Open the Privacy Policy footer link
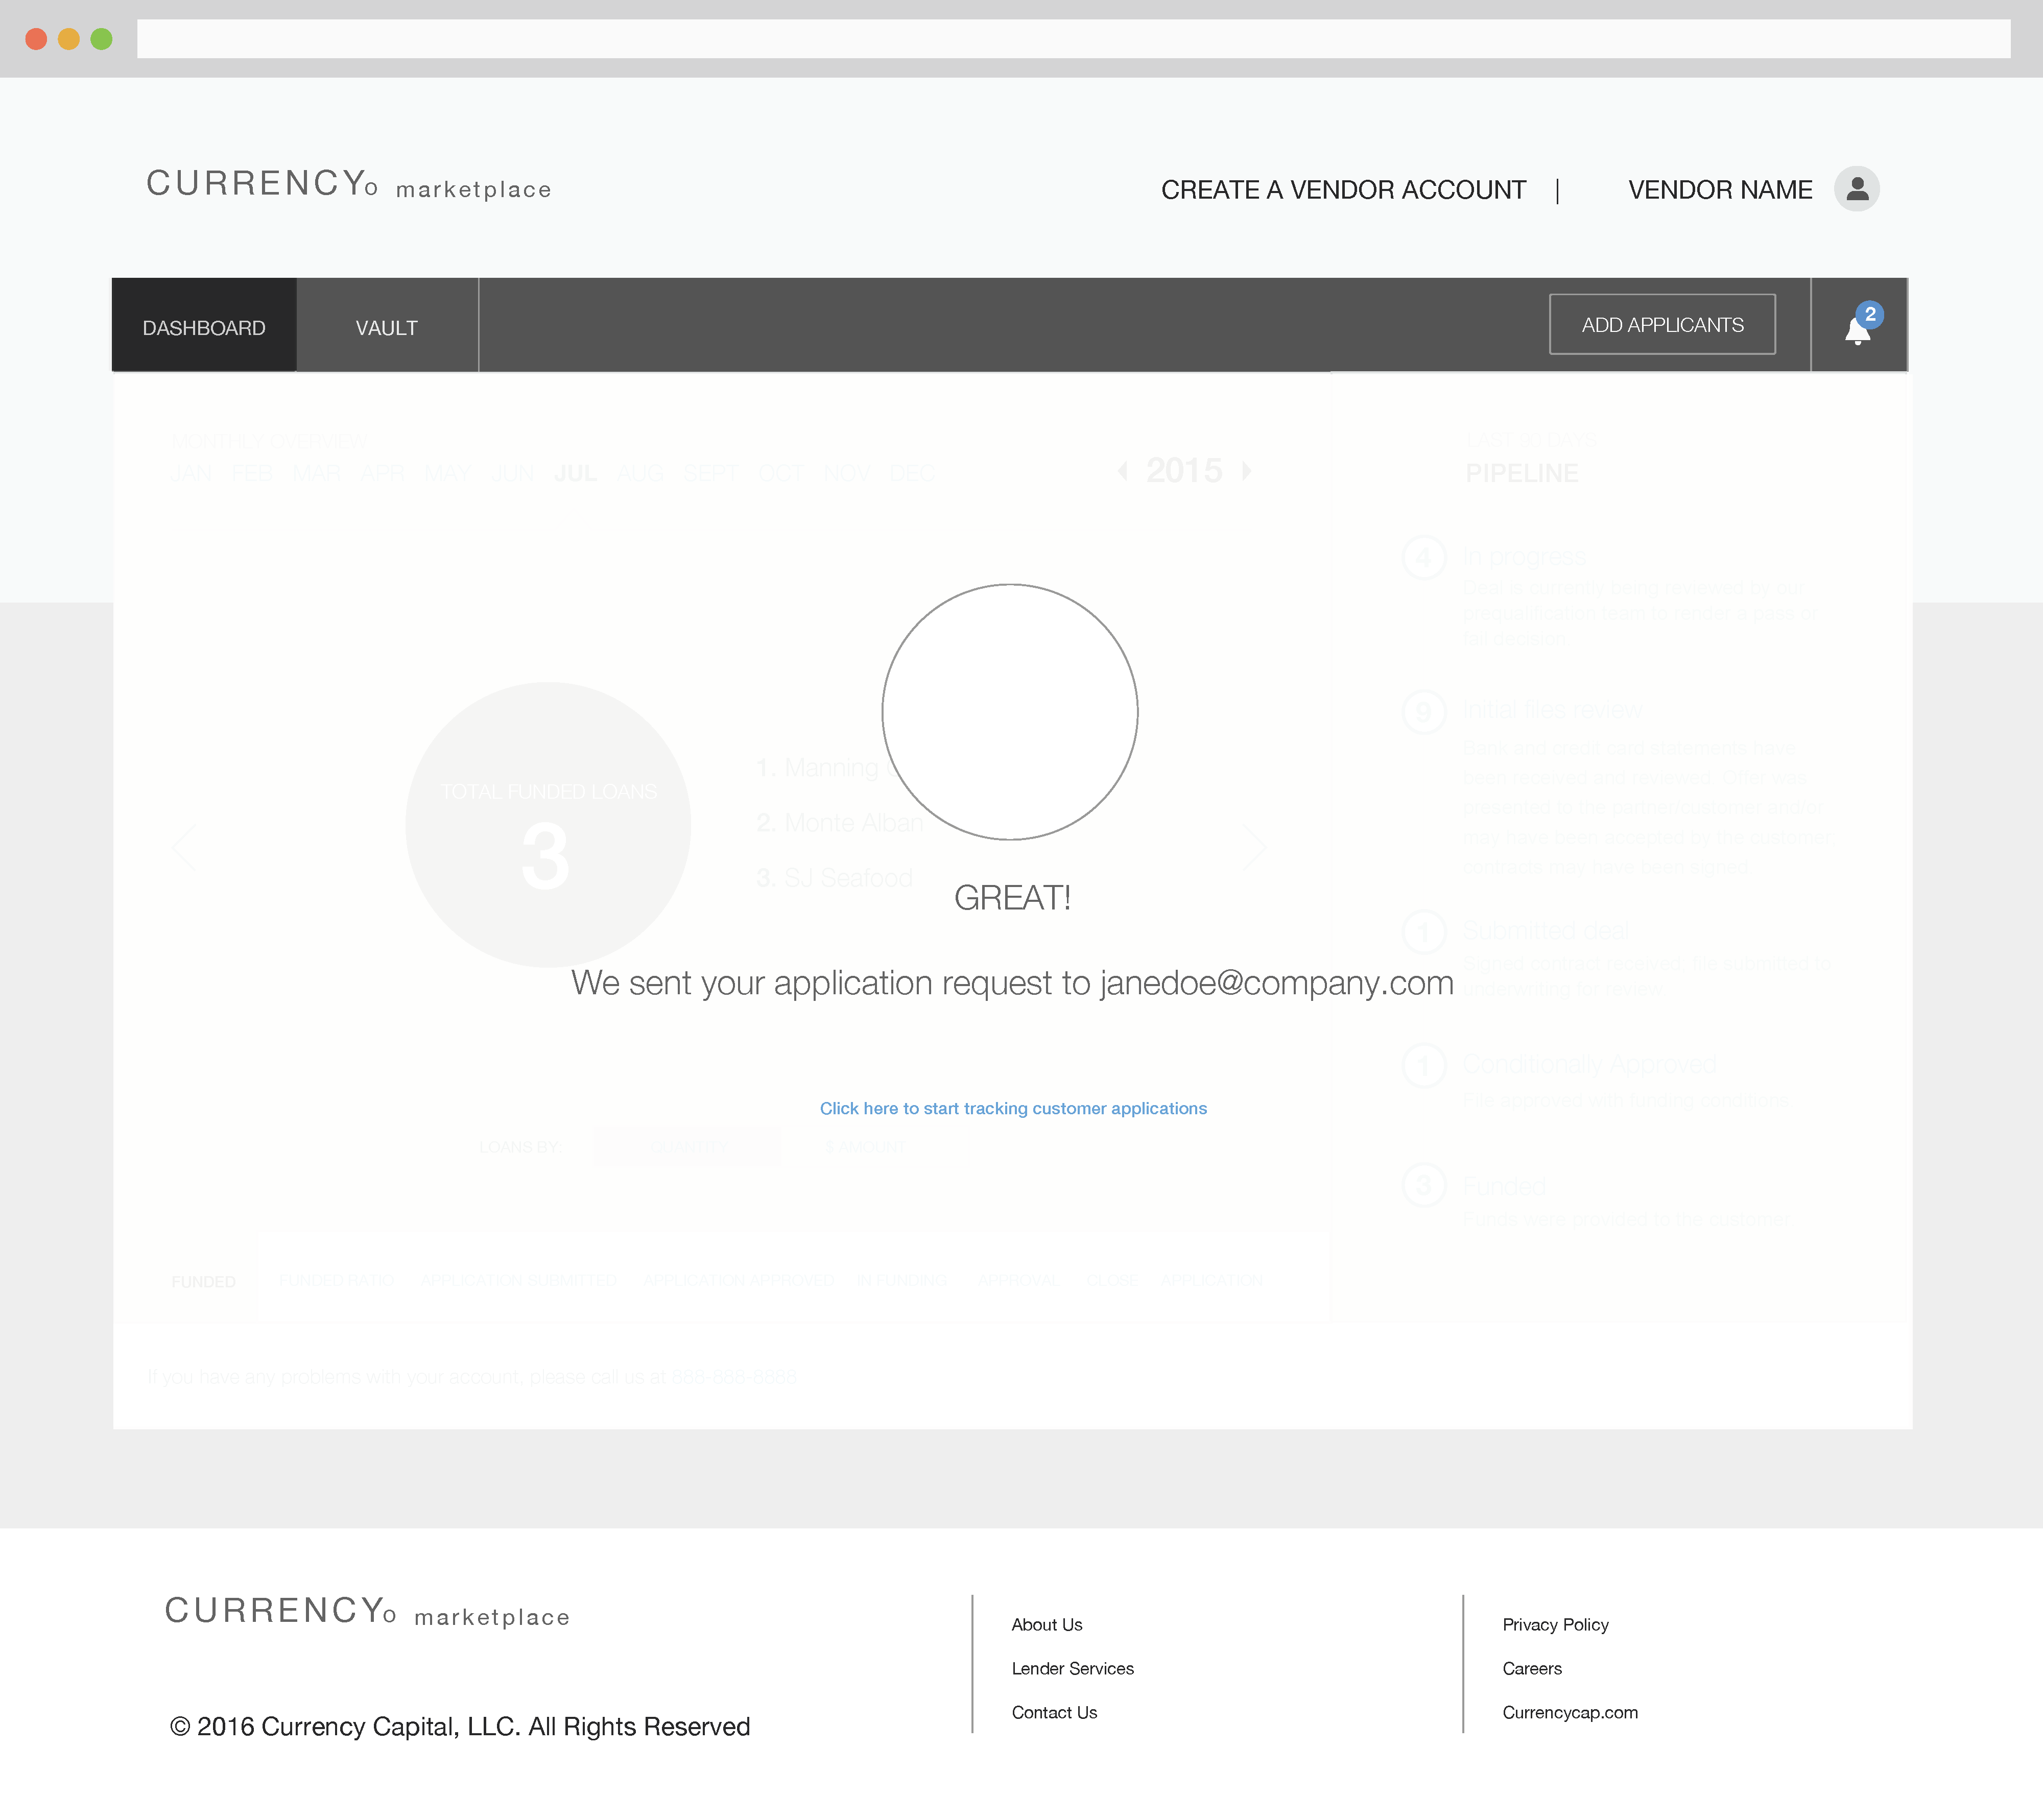The width and height of the screenshot is (2043, 1820). [1555, 1624]
